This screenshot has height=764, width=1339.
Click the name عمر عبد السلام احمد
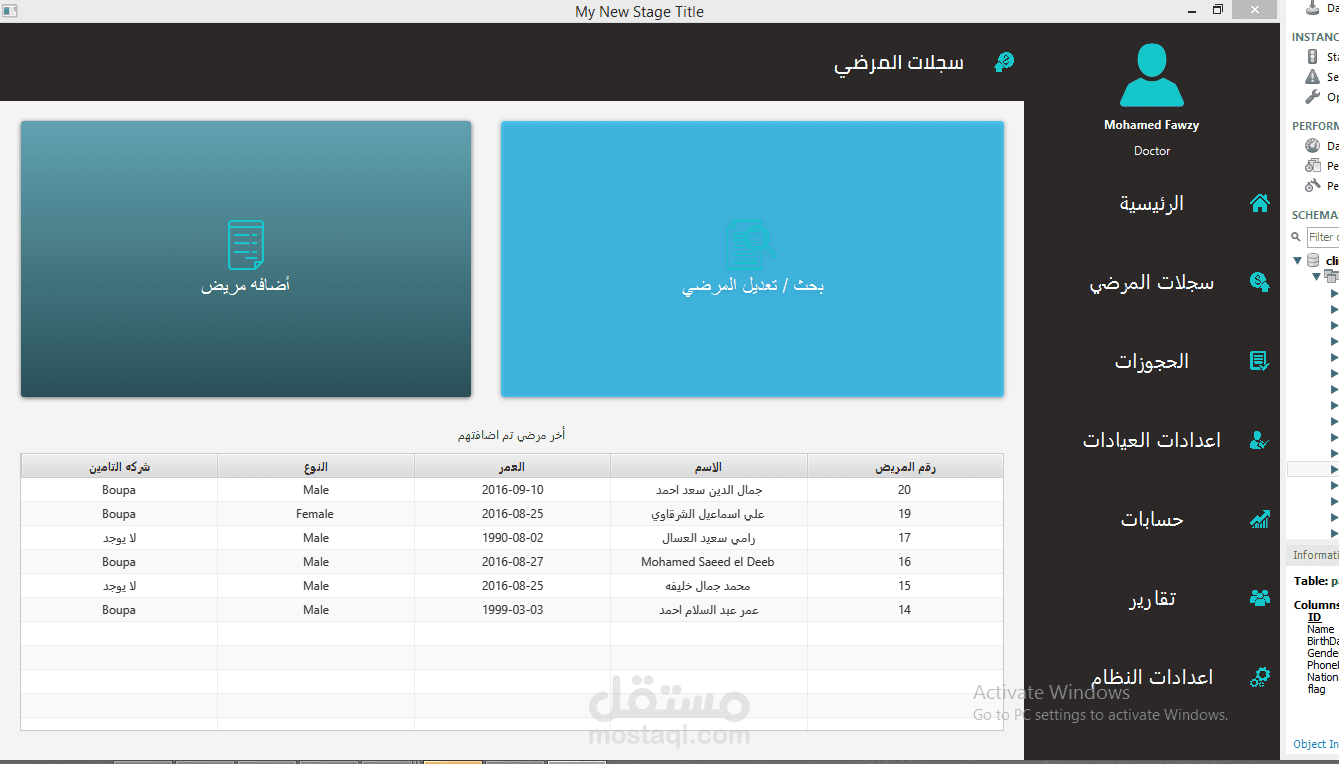pyautogui.click(x=709, y=610)
